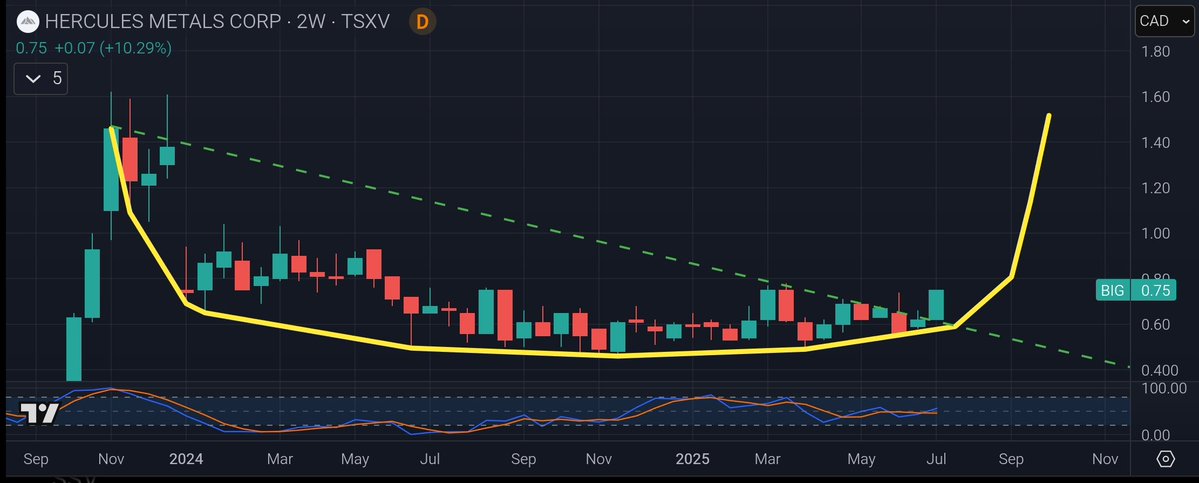The image size is (1199, 483).
Task: Click the orange D delayed-data badge
Action: 422,21
